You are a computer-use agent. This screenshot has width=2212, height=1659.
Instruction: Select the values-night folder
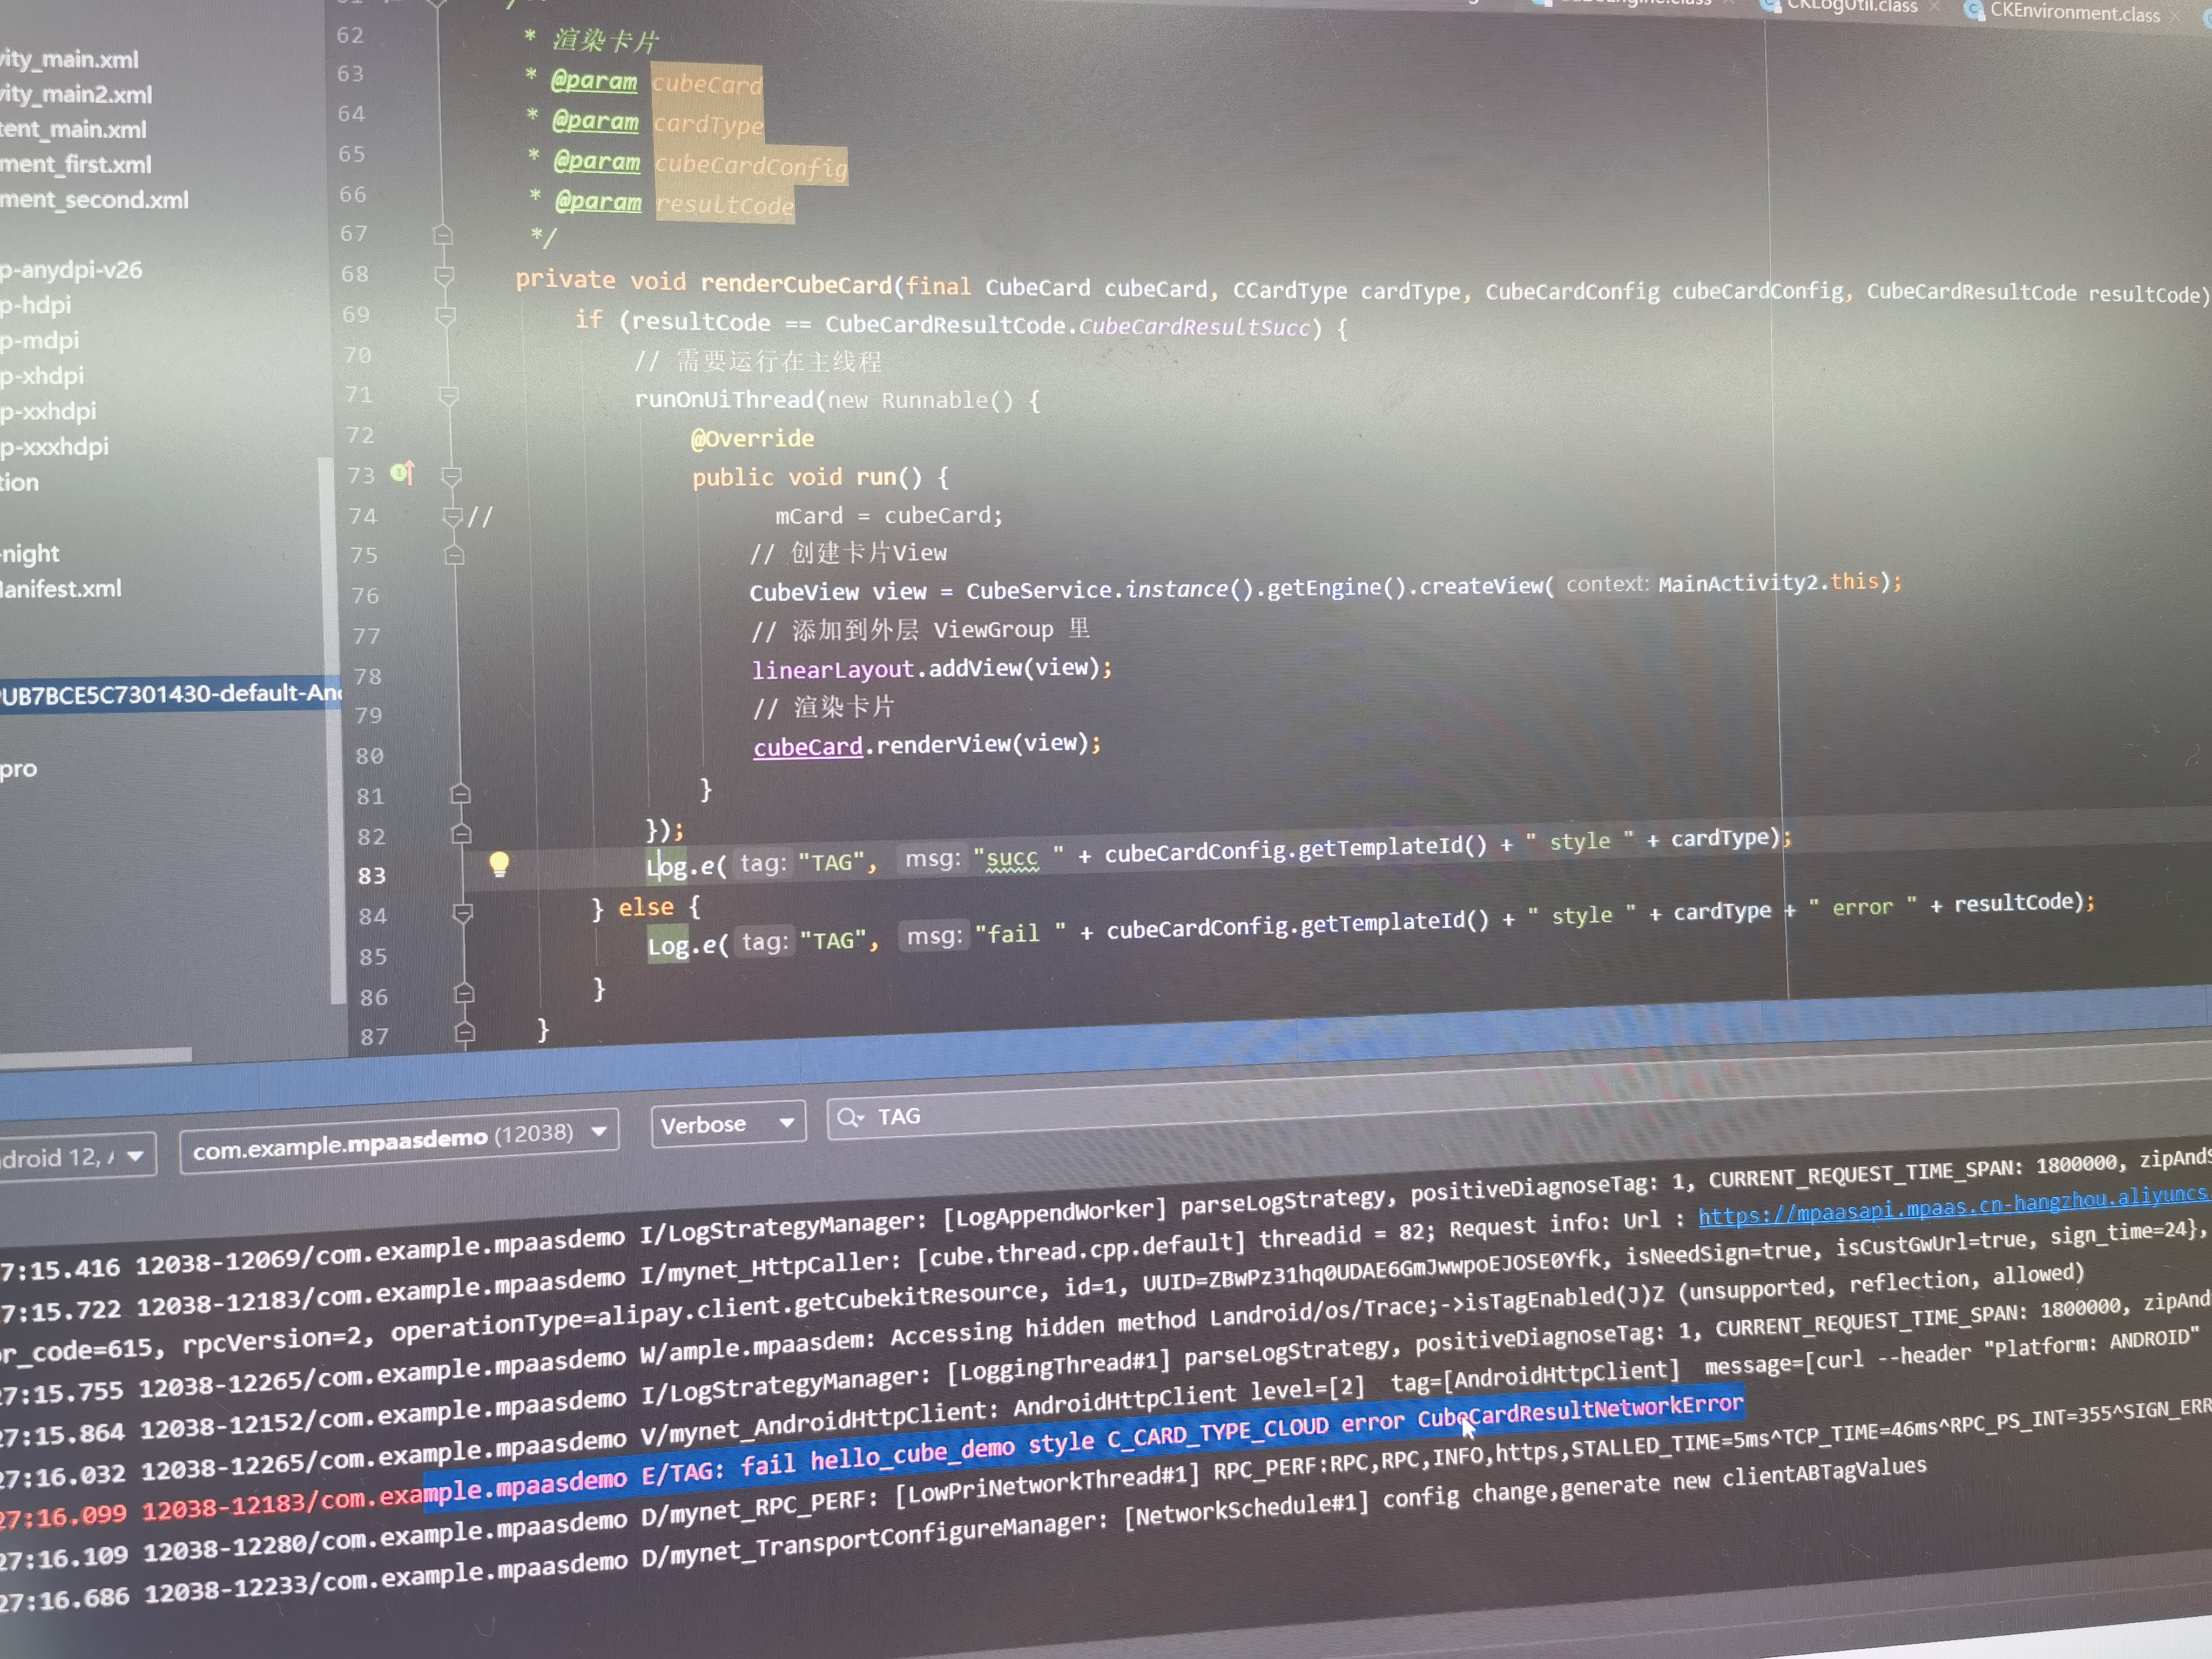(30, 553)
